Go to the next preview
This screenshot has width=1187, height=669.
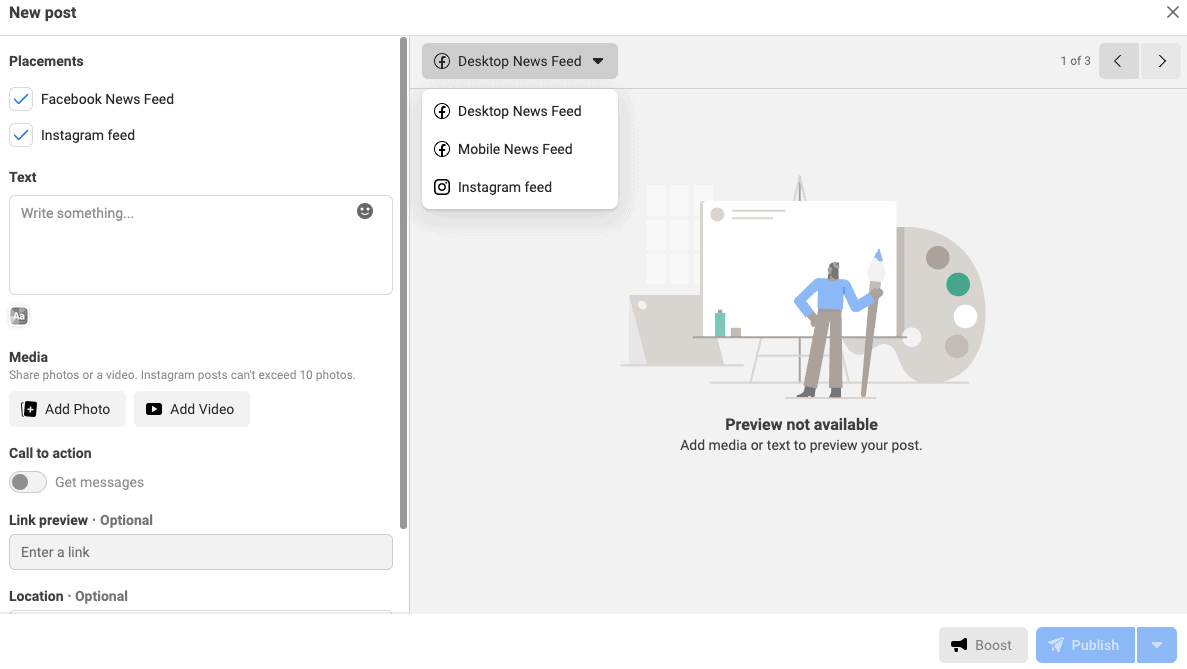click(1161, 61)
